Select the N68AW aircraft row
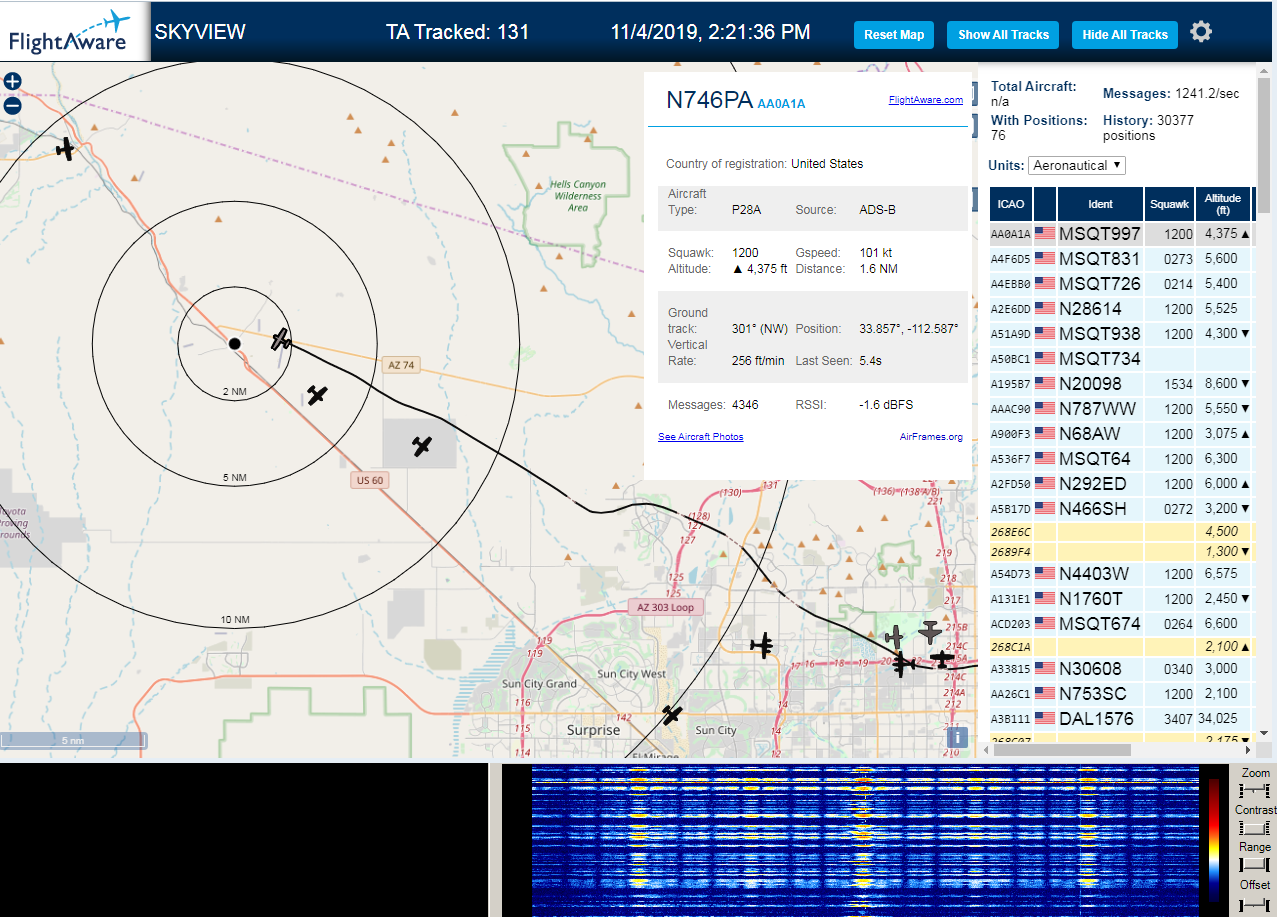1277x917 pixels. tap(1120, 434)
